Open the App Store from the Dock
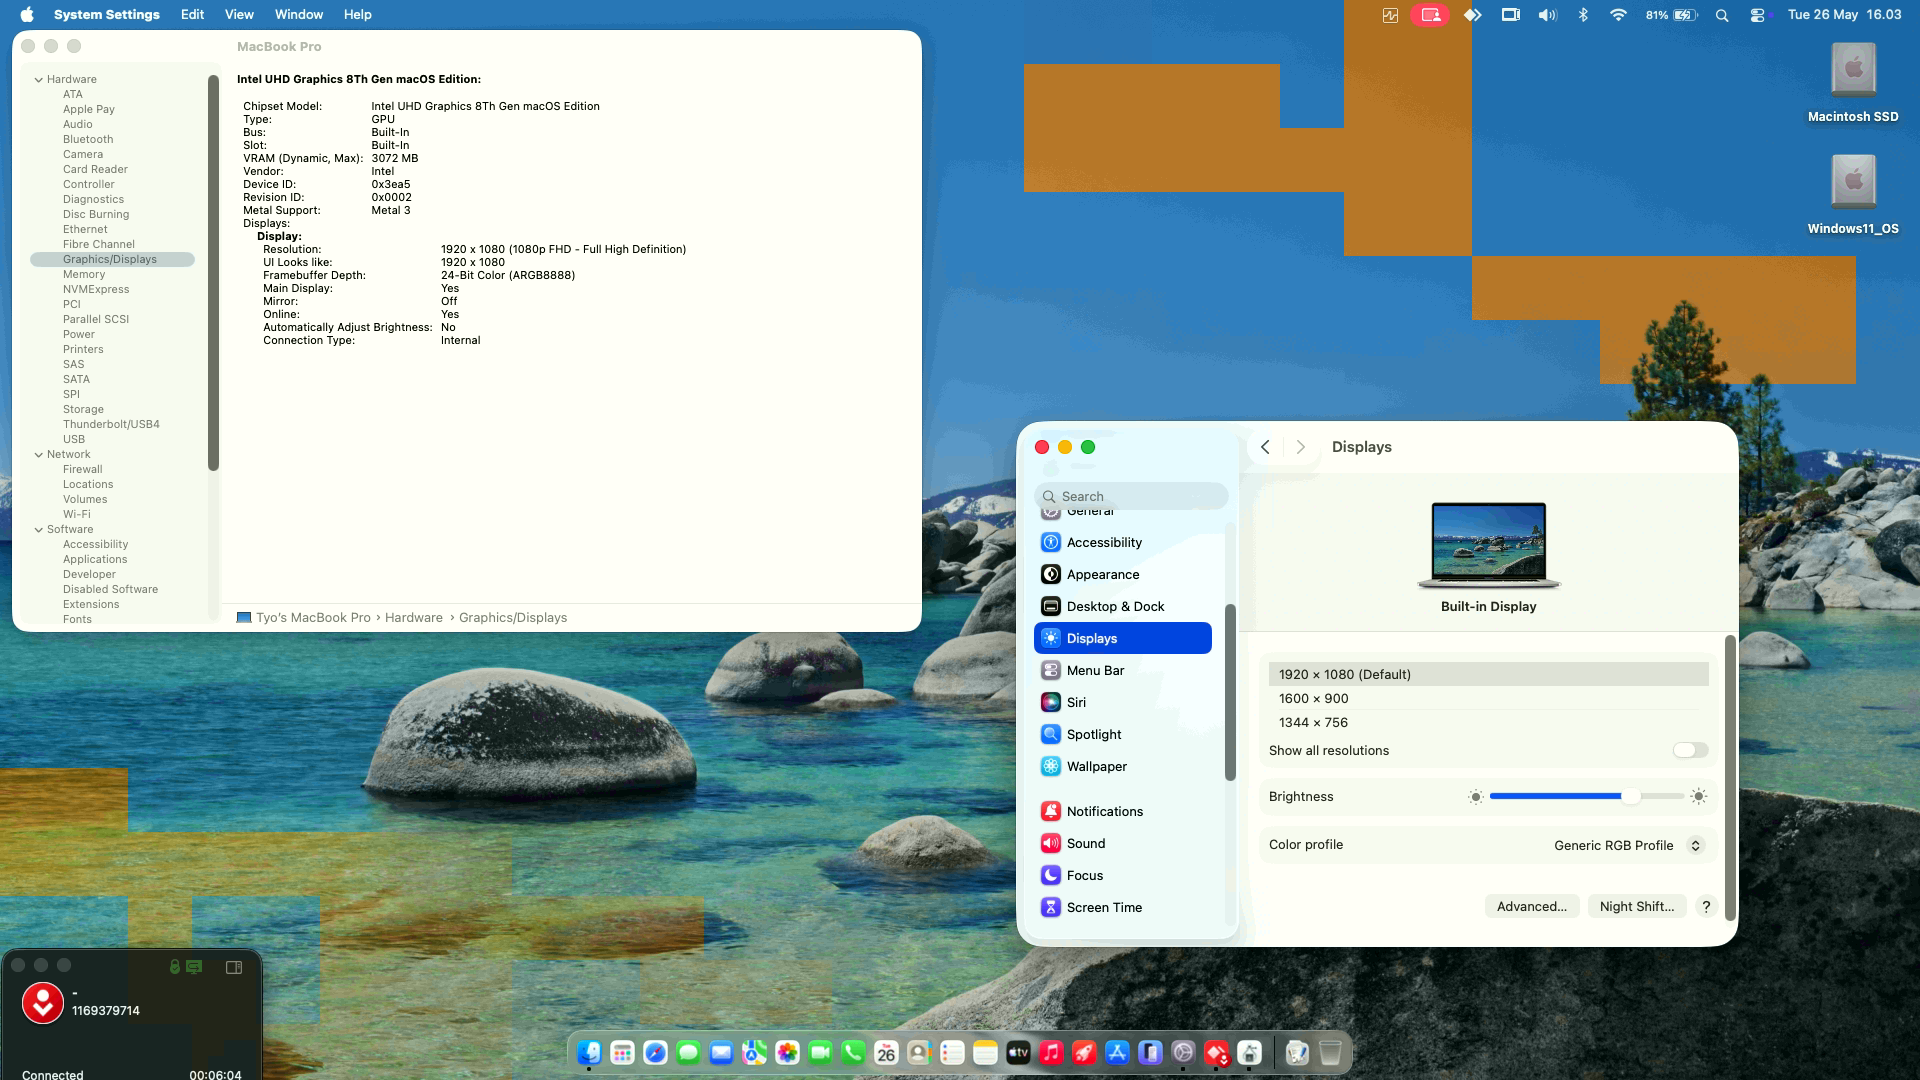Viewport: 1920px width, 1080px height. (1117, 1052)
